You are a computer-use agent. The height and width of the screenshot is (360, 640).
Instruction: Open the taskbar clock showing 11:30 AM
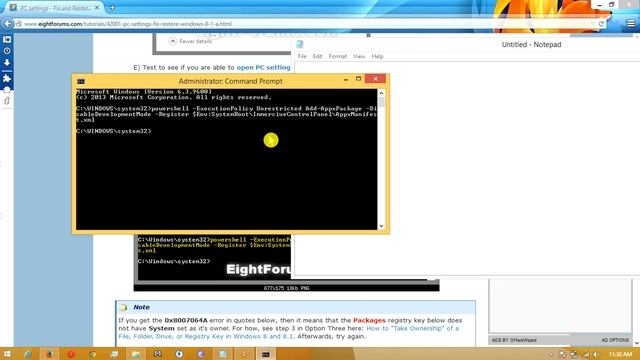[x=620, y=354]
